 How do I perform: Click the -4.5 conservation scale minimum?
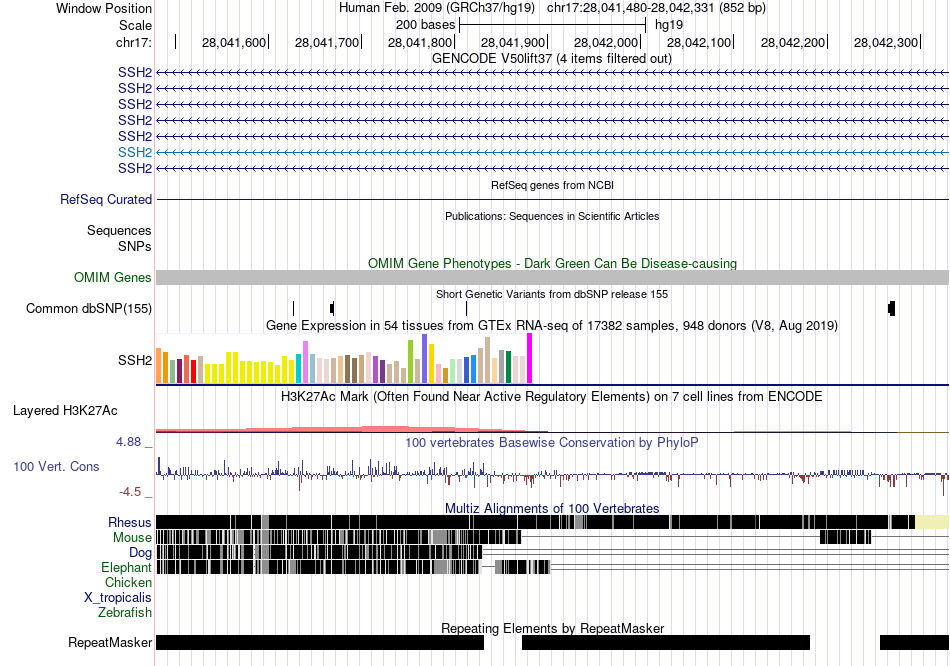[x=130, y=491]
